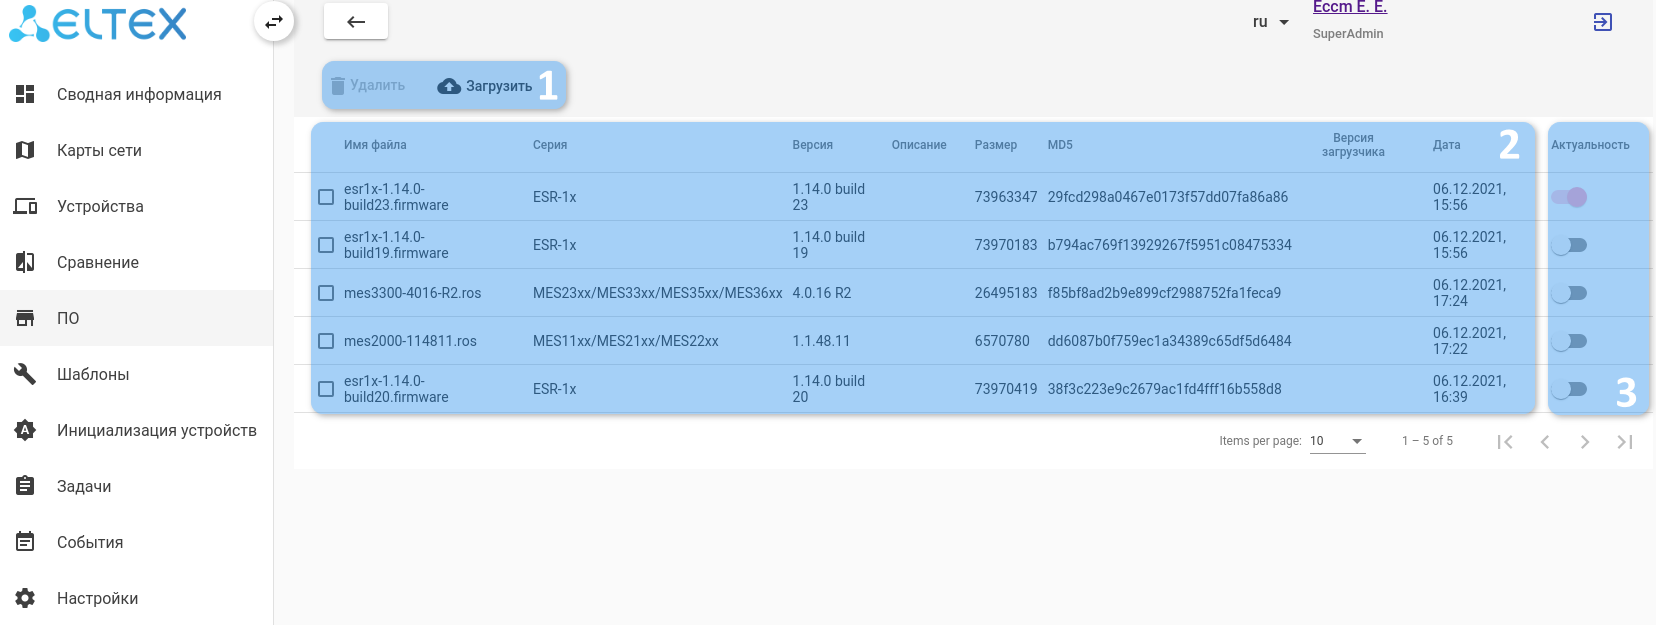Go to first page of table
The width and height of the screenshot is (1656, 625).
pos(1505,442)
